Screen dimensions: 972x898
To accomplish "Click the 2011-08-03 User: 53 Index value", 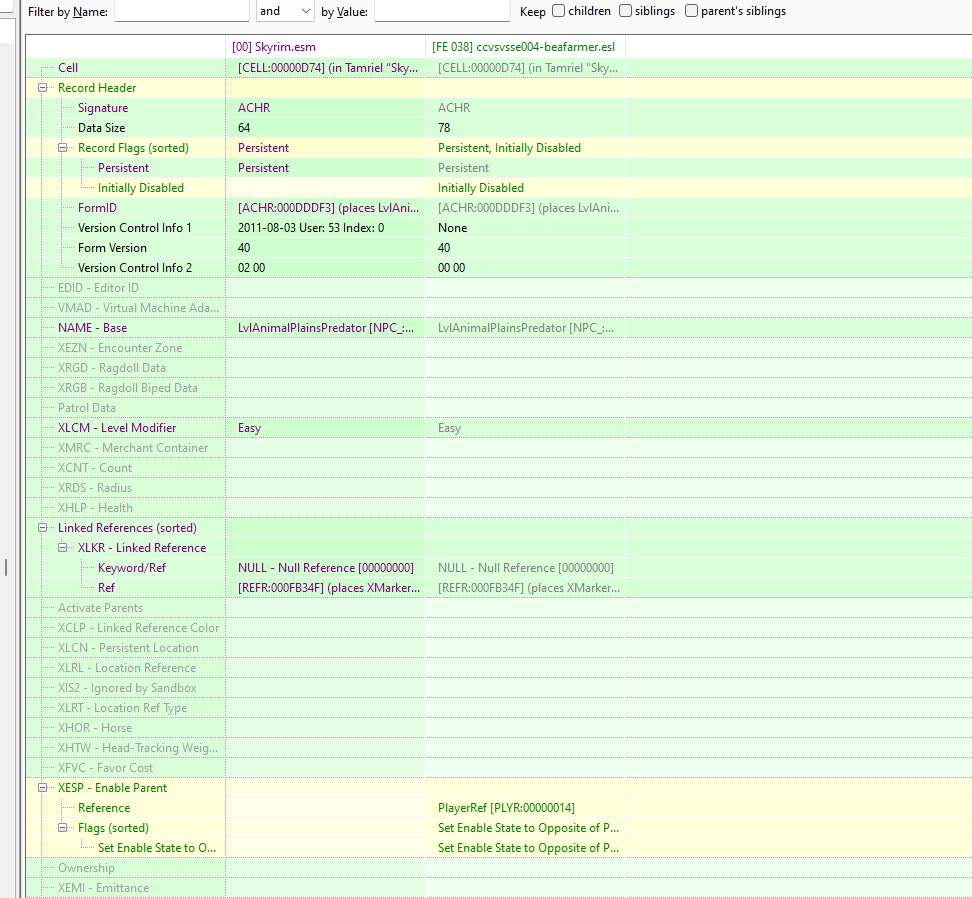I will click(311, 228).
